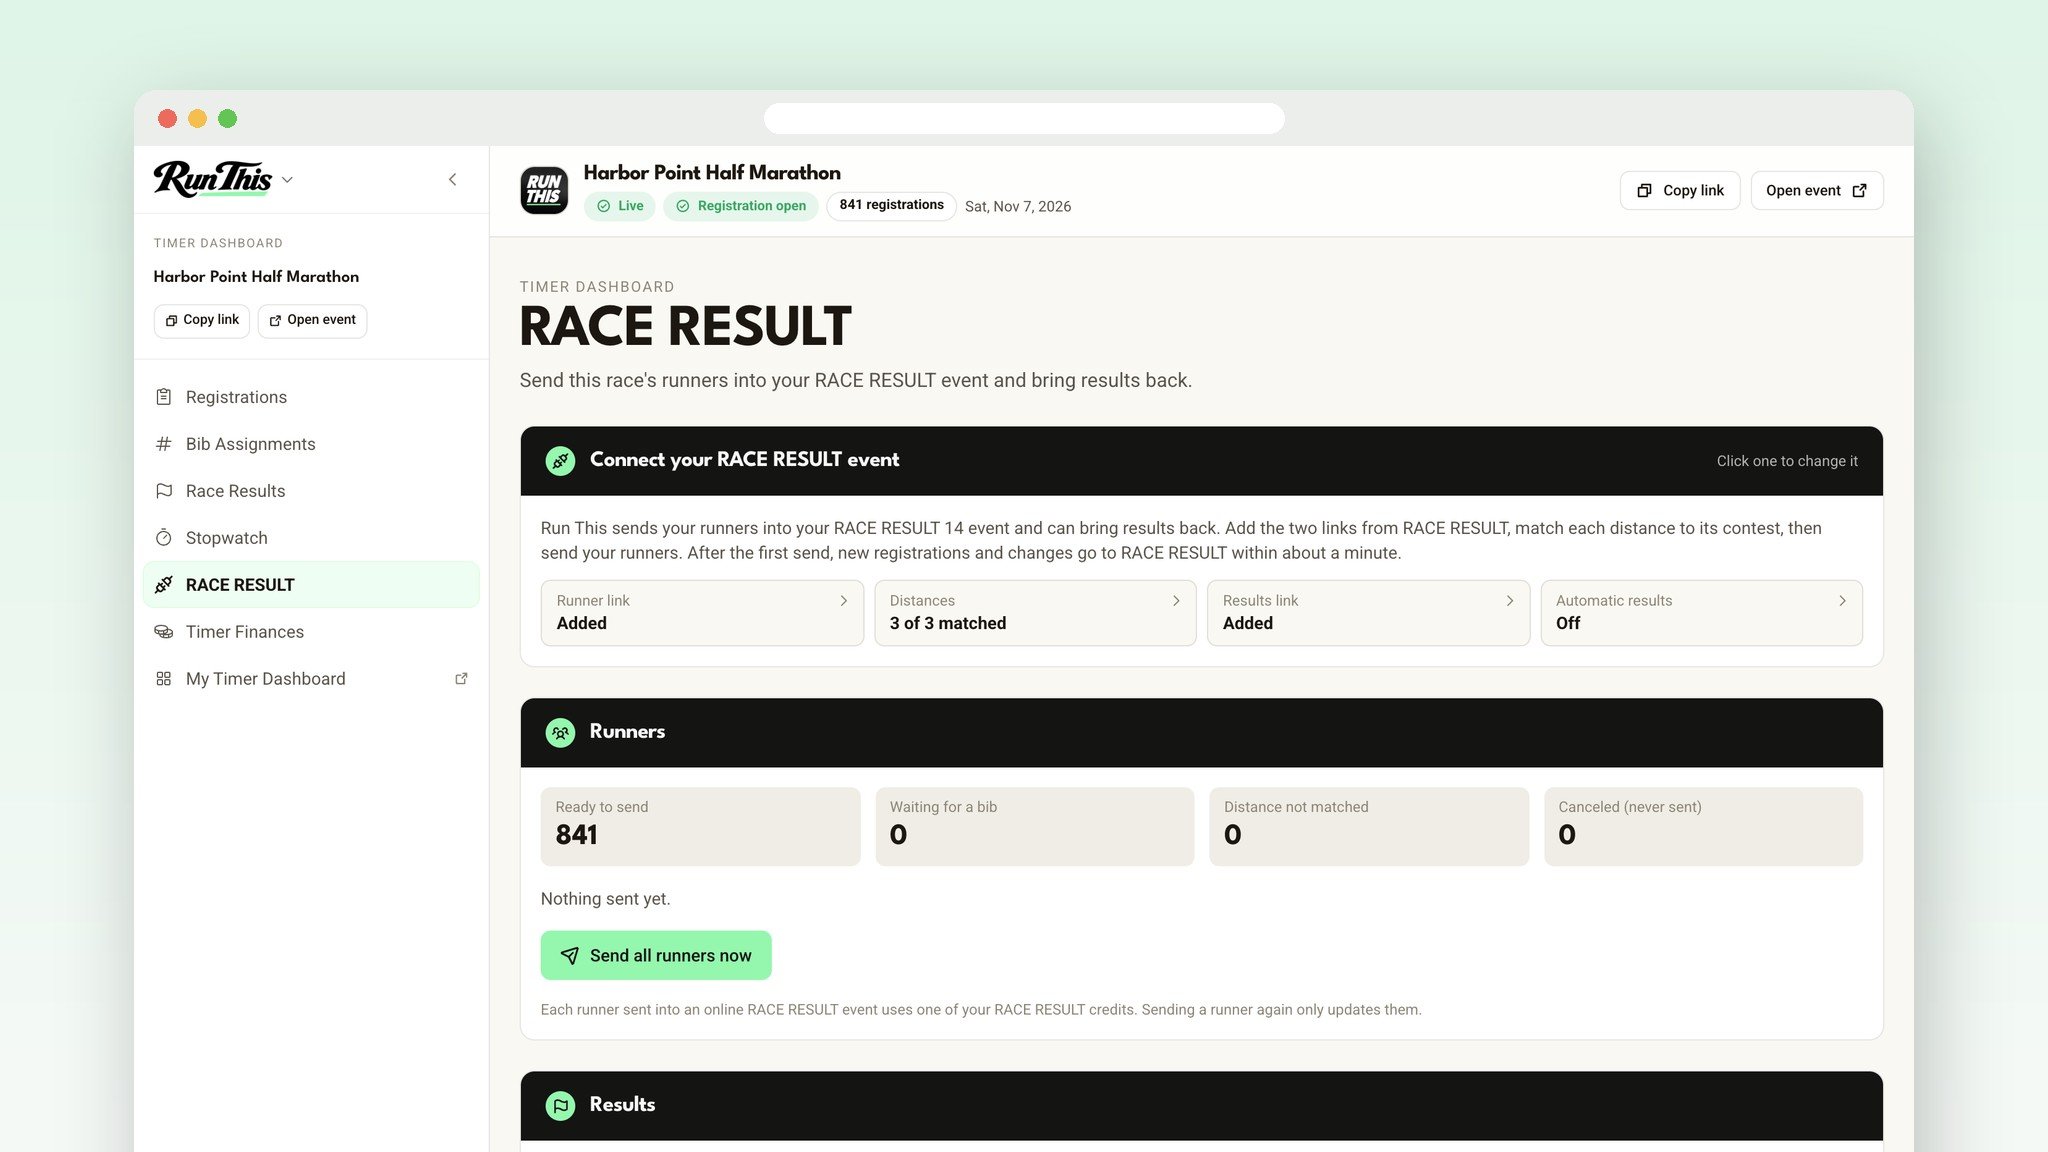Expand the Runner link card
Screen dimensions: 2048x1152
click(702, 613)
